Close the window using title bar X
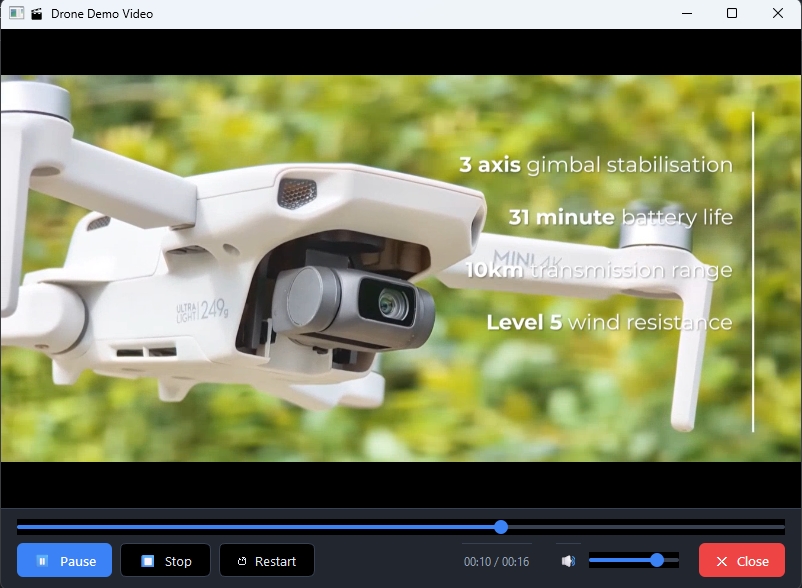The image size is (802, 588). click(x=777, y=13)
